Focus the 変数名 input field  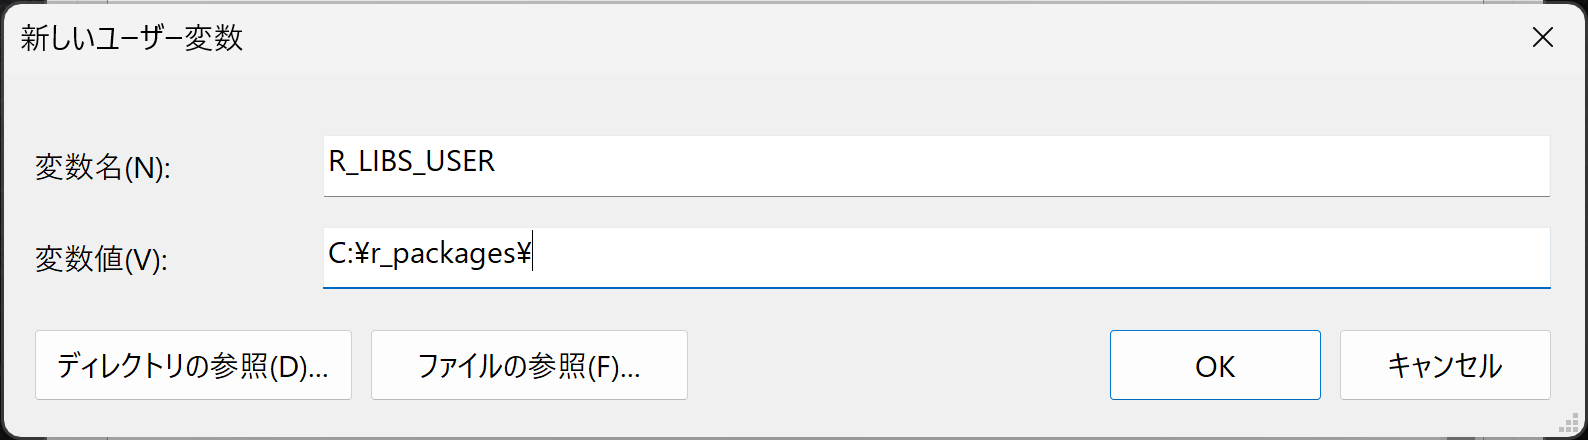(x=936, y=166)
